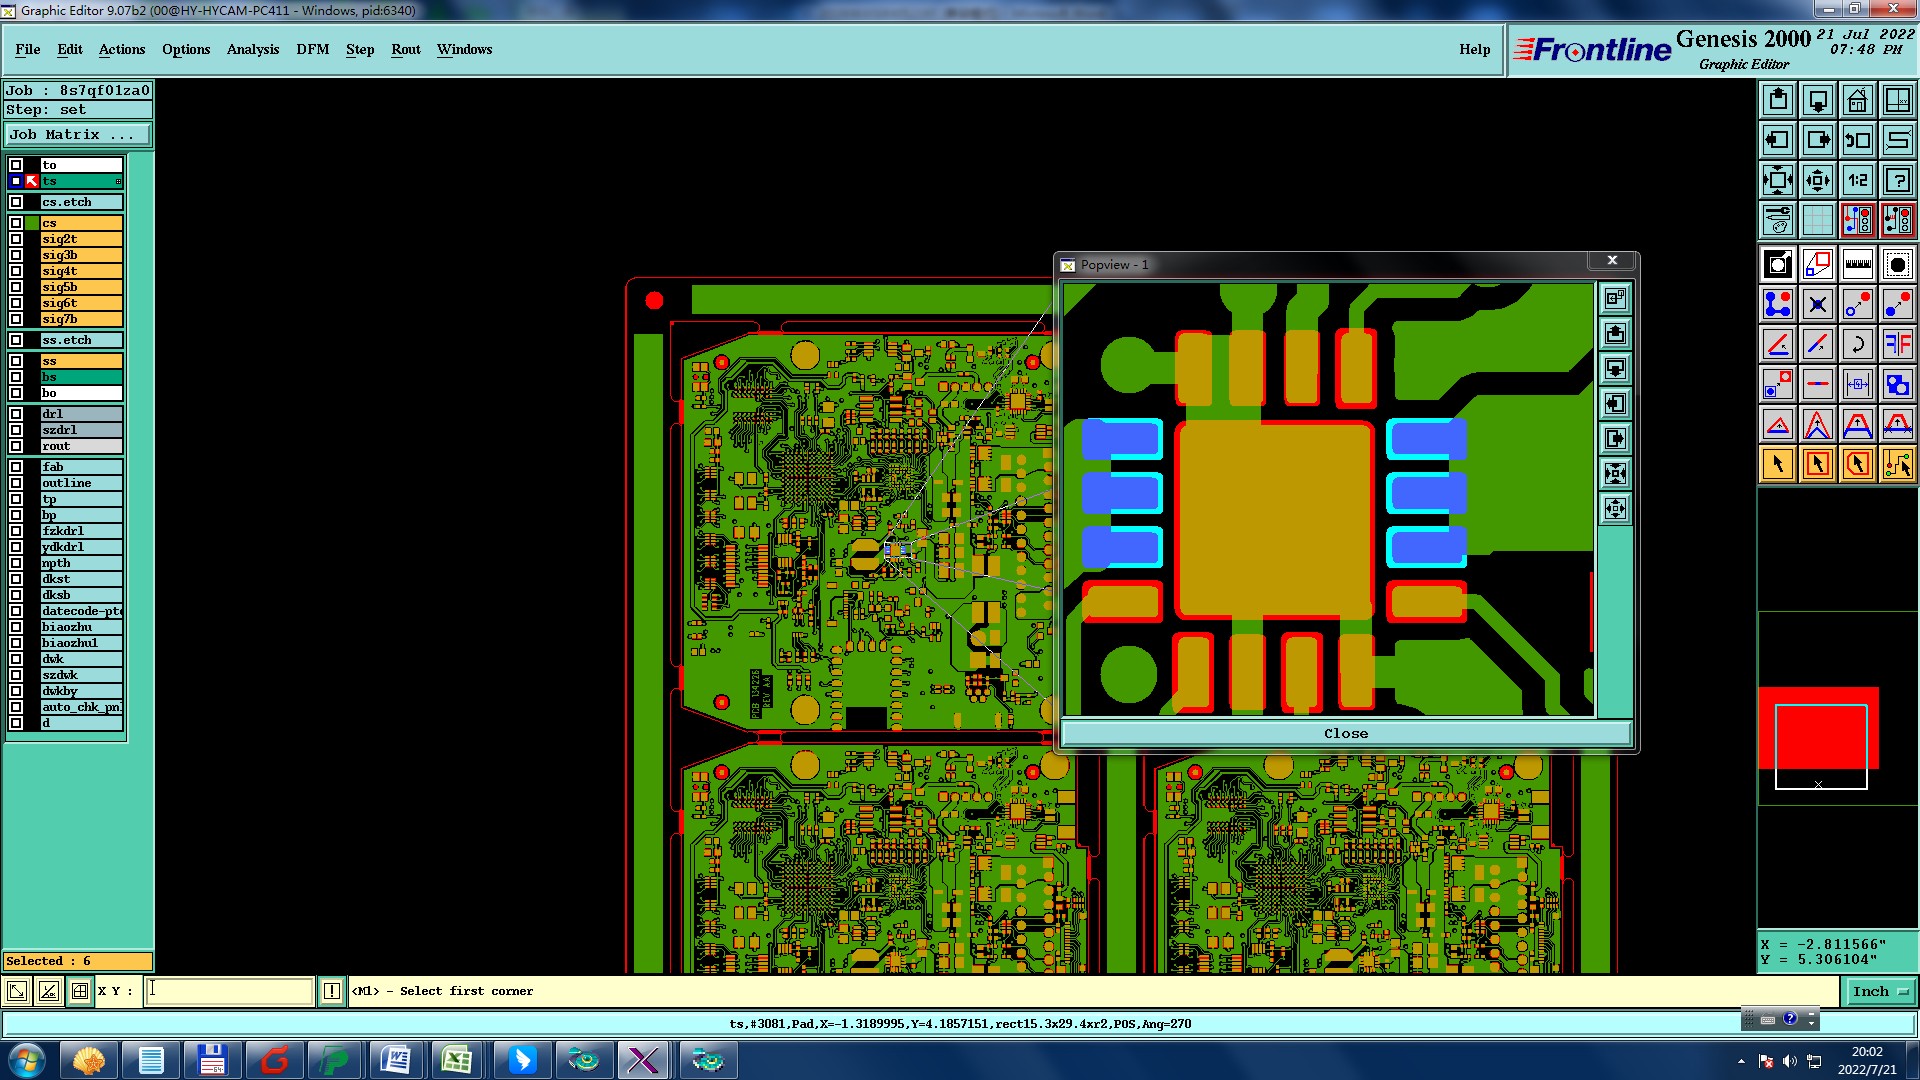Expand the Windows tray hidden icons arrow
The image size is (1920, 1080).
1741,1061
